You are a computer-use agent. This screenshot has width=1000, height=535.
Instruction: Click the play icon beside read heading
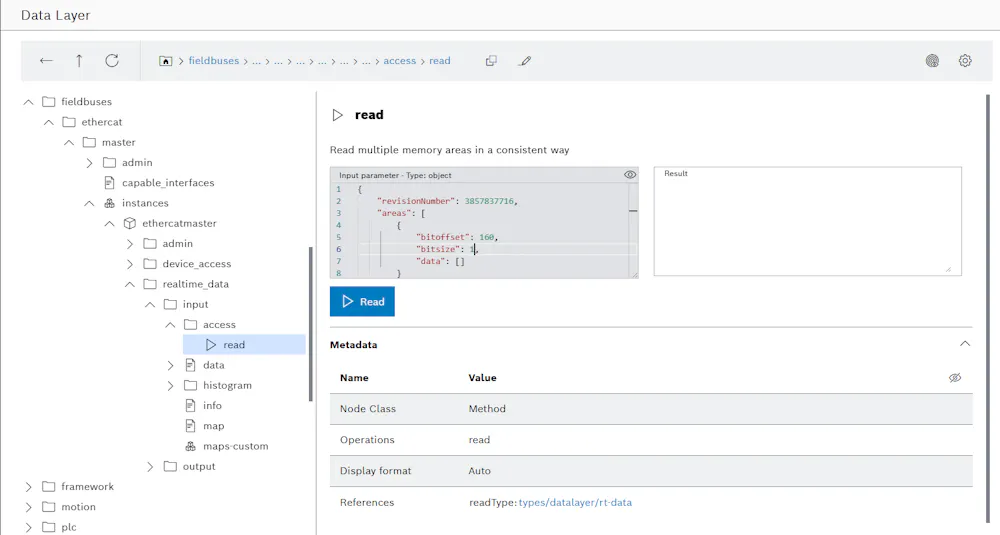pyautogui.click(x=337, y=115)
